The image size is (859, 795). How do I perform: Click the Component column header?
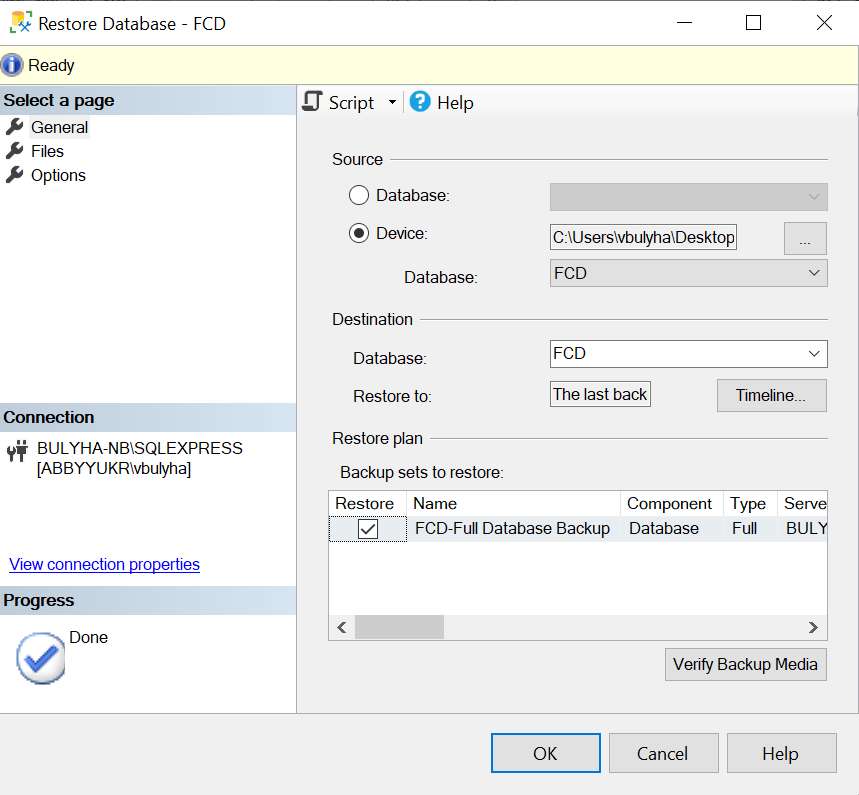tap(672, 504)
